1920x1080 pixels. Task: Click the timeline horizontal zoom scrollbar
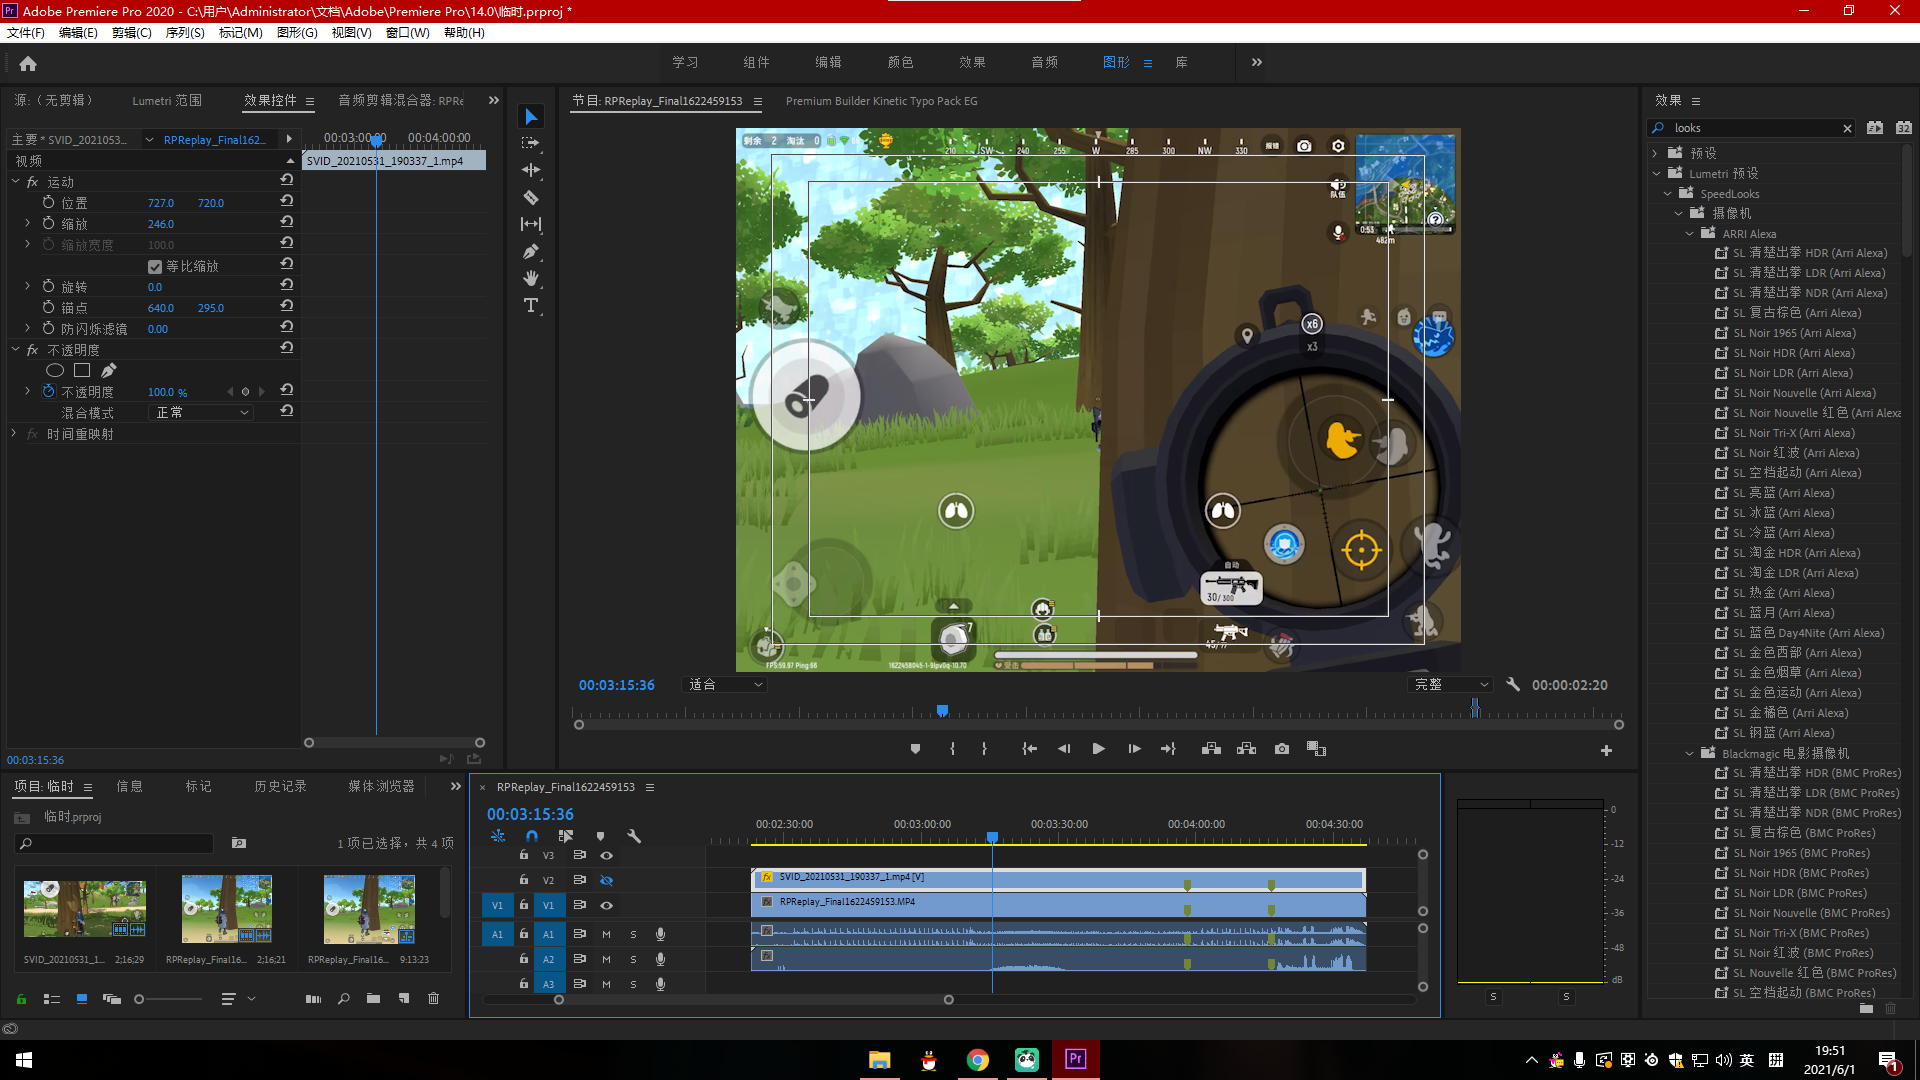pyautogui.click(x=753, y=1000)
